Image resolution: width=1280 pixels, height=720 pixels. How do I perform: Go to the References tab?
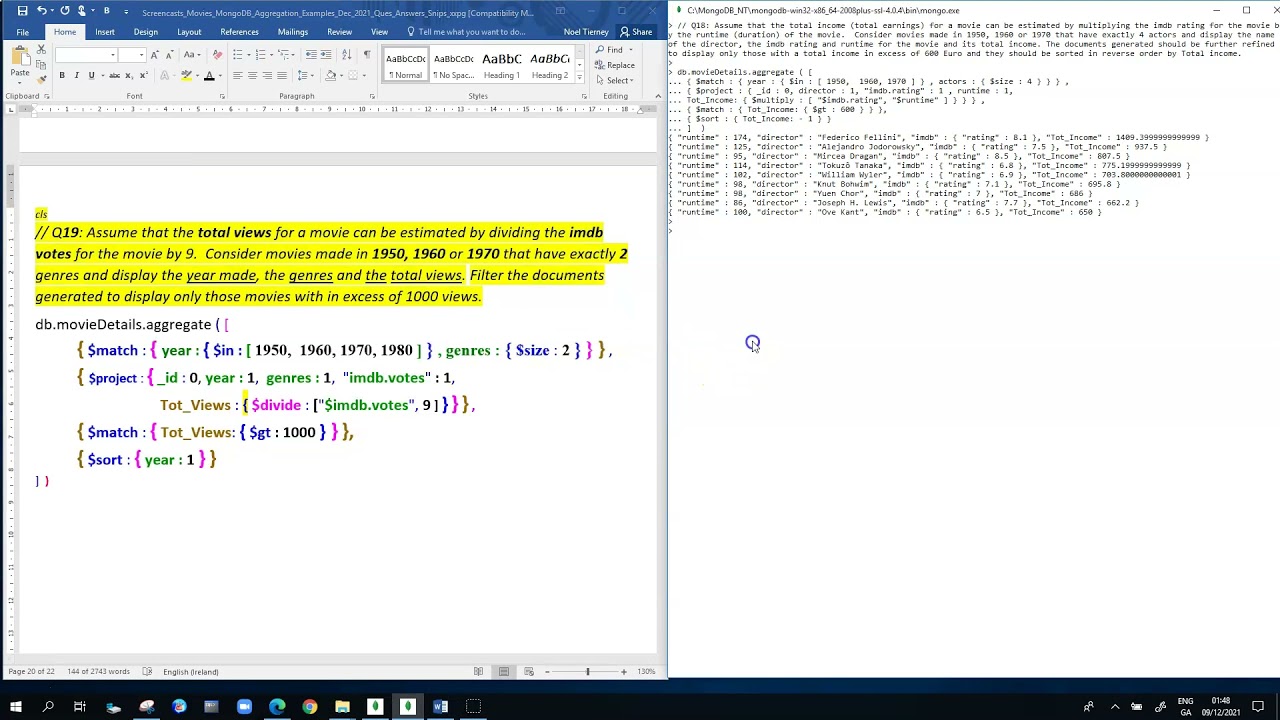click(x=239, y=32)
